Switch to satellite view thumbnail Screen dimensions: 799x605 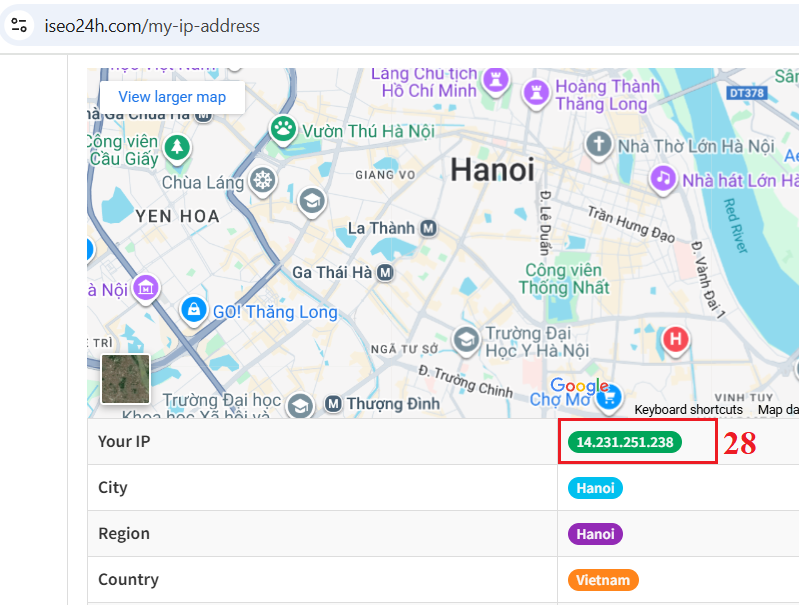126,379
